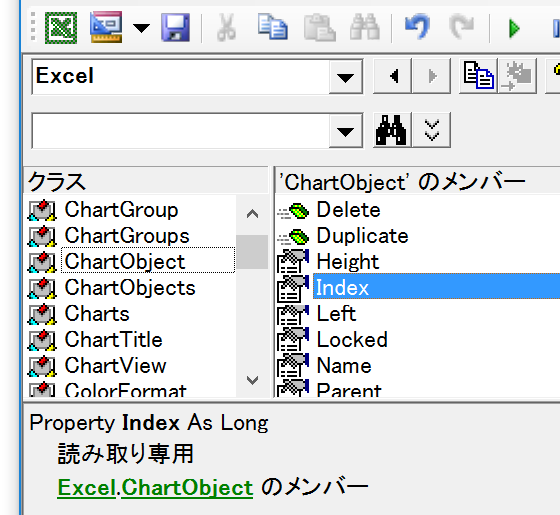
Task: Click the green Run macro play icon
Action: (514, 29)
